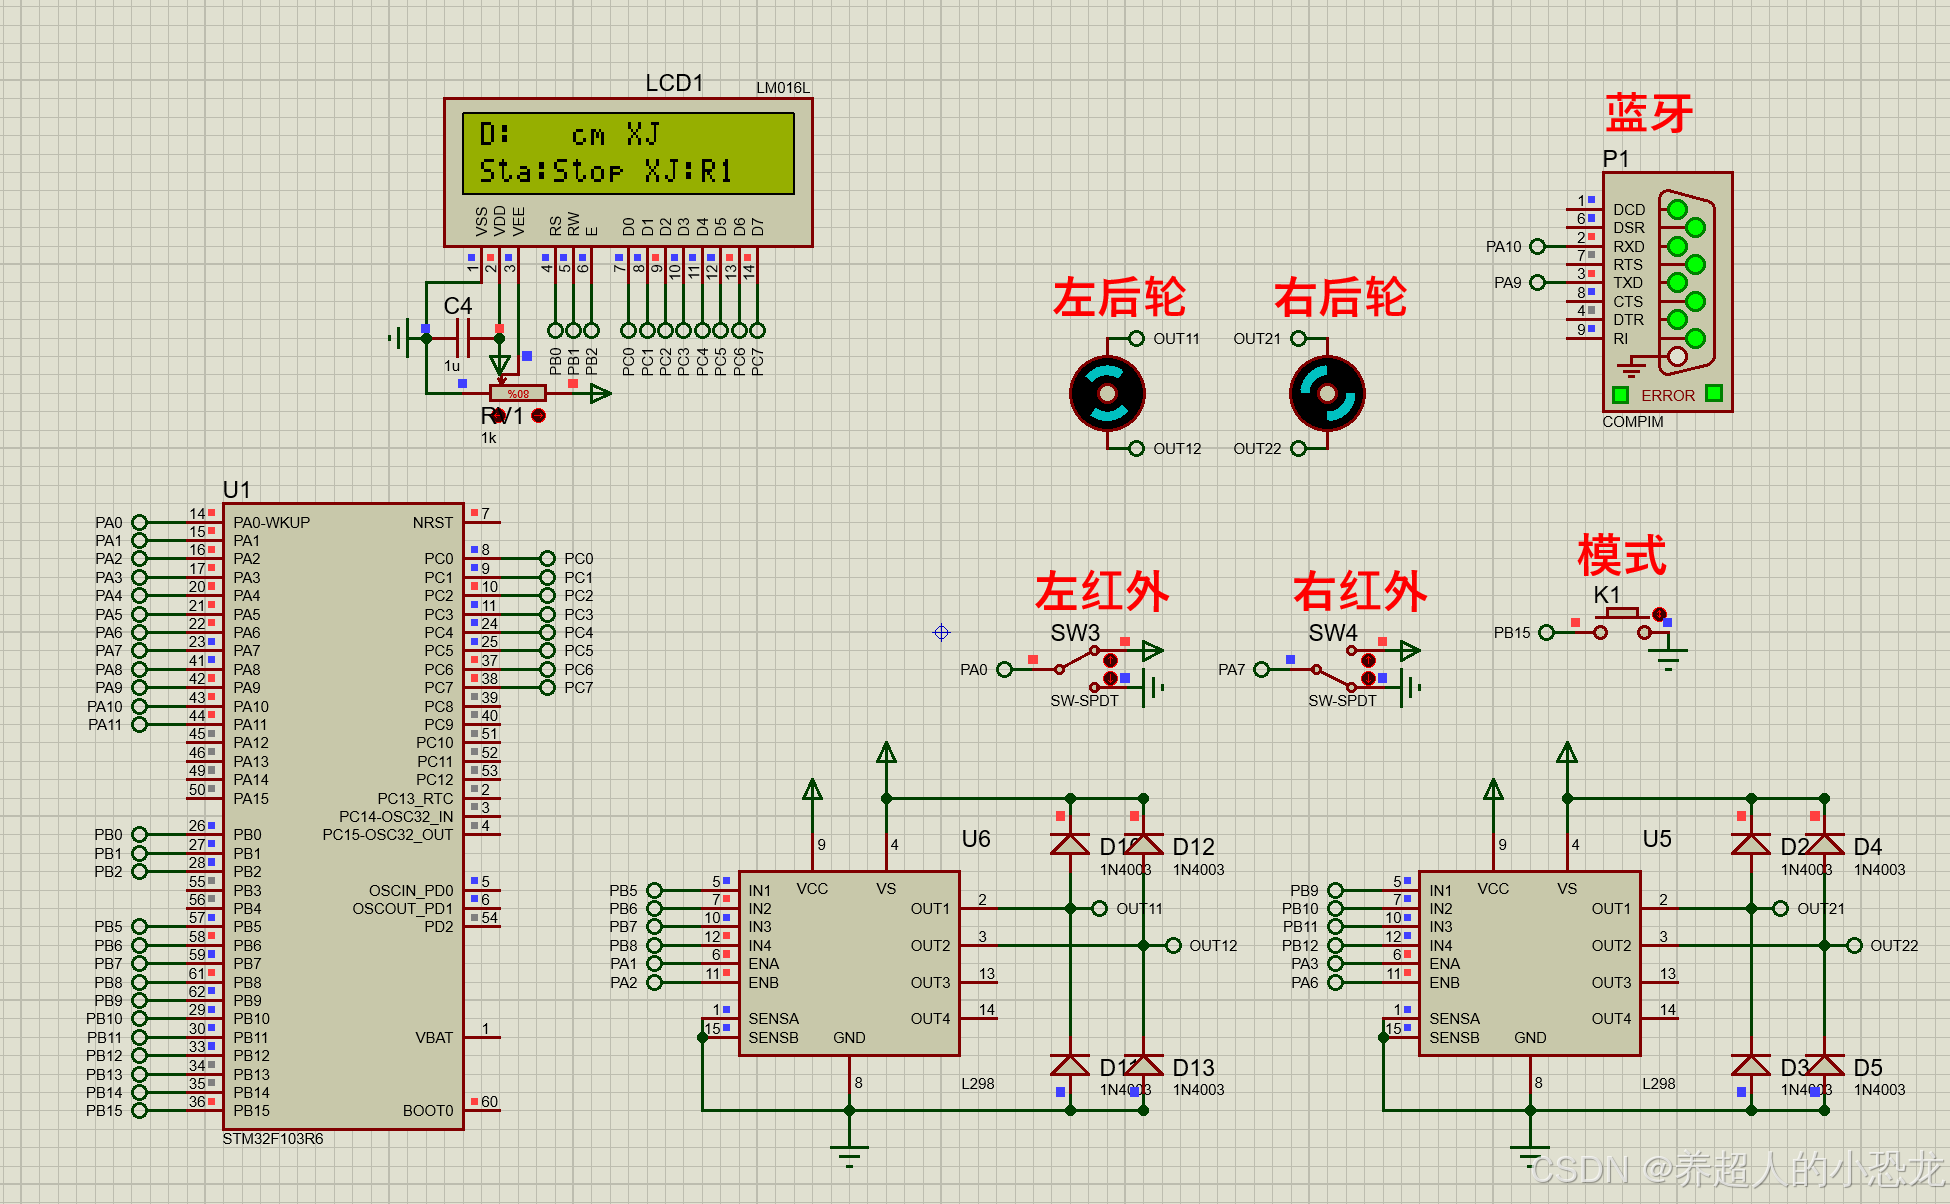
Task: Click the PB15 terminal next to K1
Action: tap(1546, 633)
